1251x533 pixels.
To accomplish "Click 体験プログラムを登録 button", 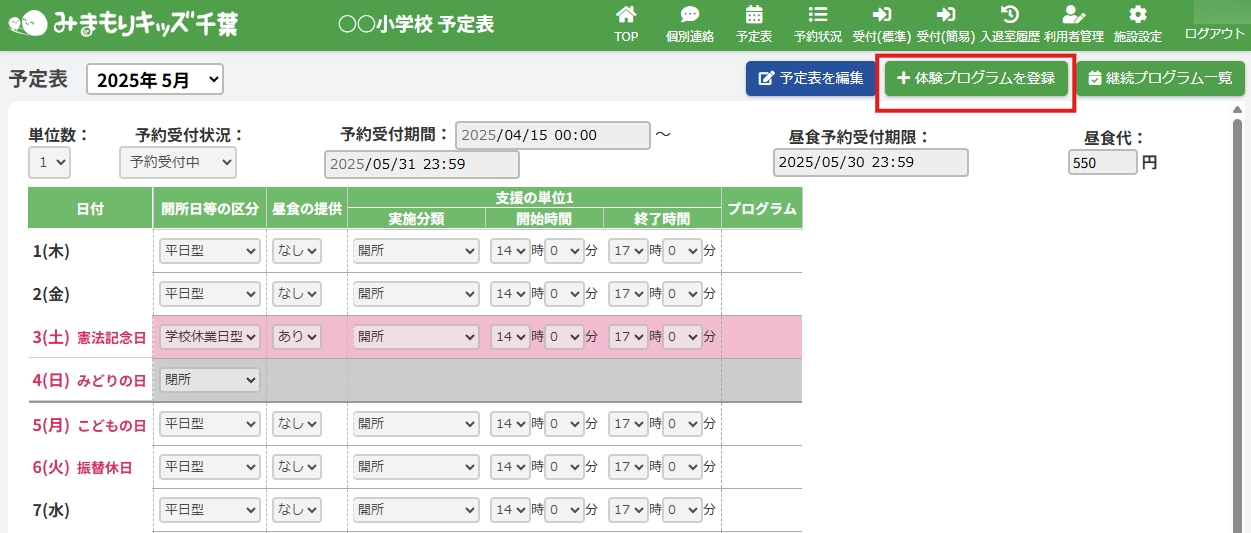I will click(x=976, y=78).
